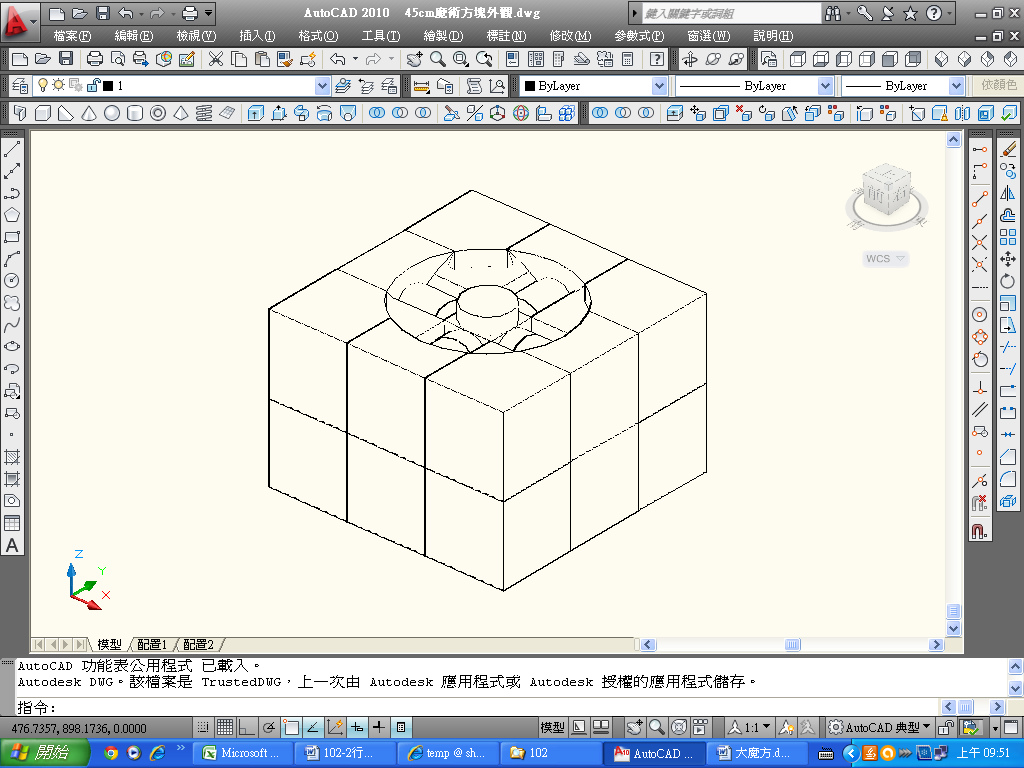Click the Mirror tool in Modify toolbar
1024x768 pixels.
(x=1008, y=193)
